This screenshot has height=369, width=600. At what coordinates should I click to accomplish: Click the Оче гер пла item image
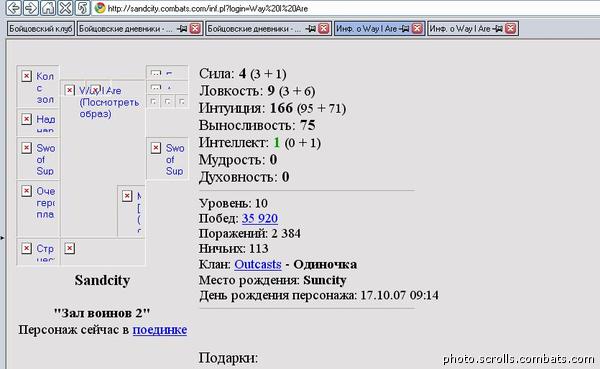pos(38,209)
